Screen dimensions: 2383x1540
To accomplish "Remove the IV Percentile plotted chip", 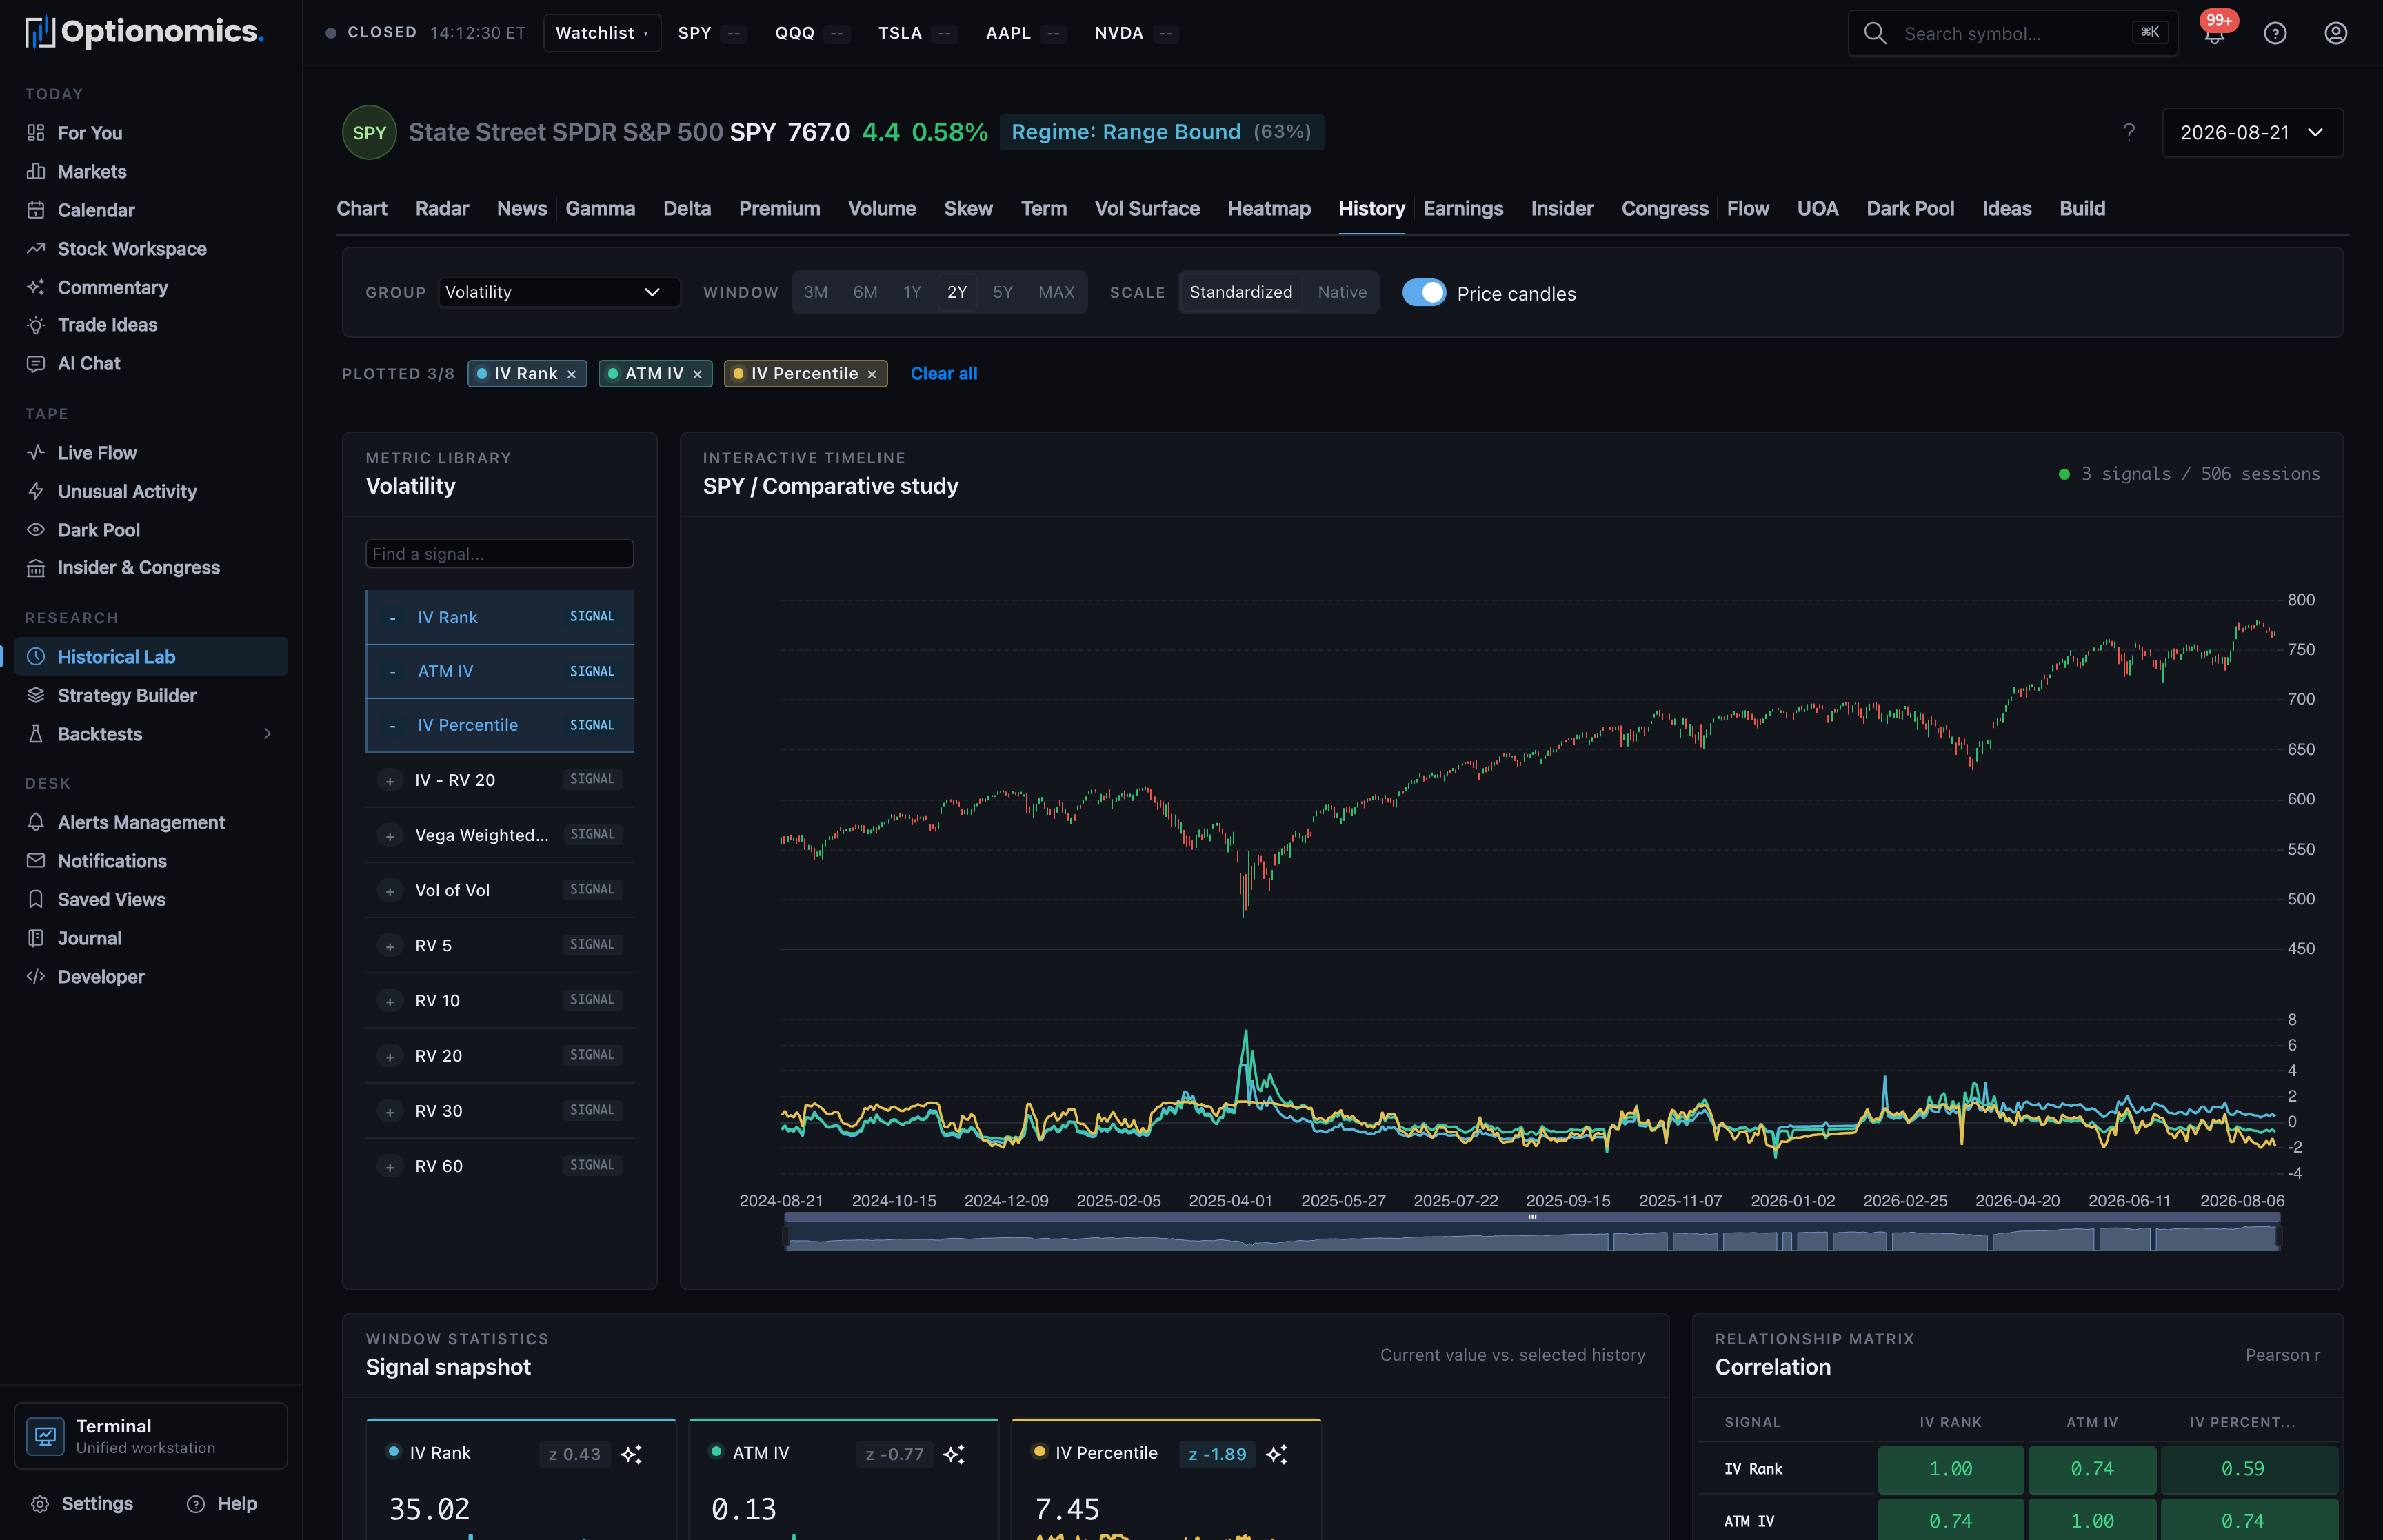I will [x=872, y=374].
